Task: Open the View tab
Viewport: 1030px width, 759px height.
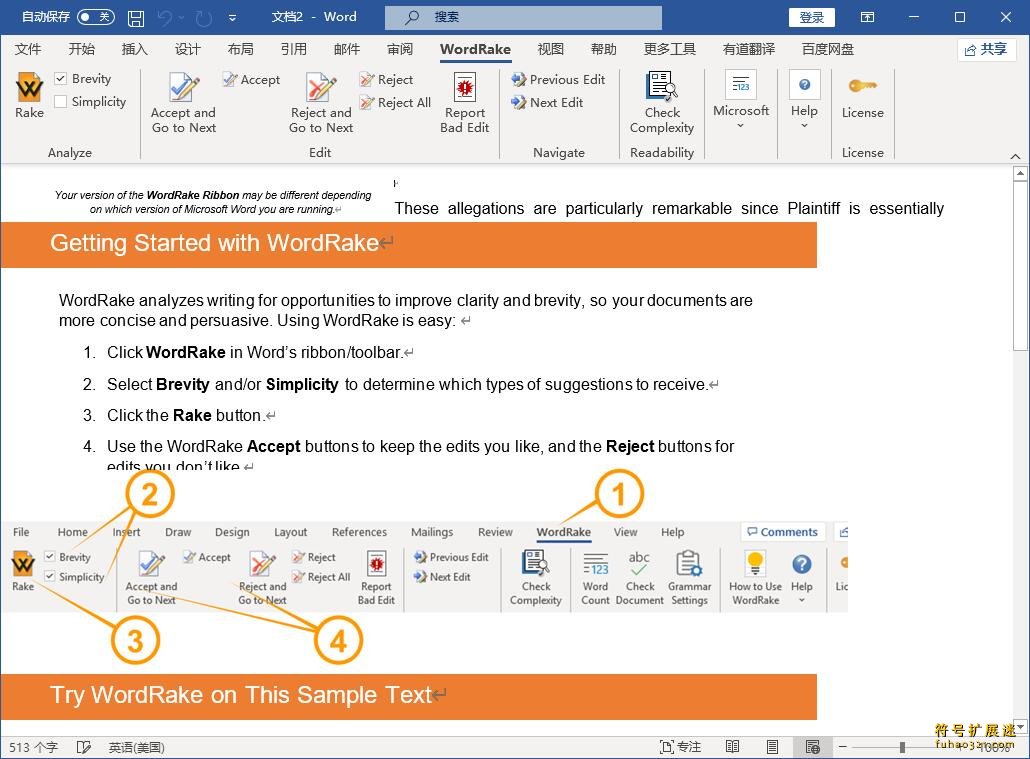Action: pyautogui.click(x=550, y=49)
